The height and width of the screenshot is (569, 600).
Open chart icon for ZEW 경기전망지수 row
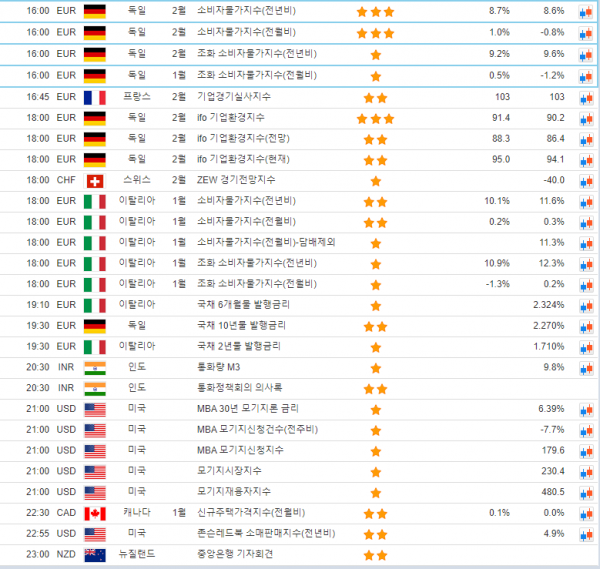point(585,181)
